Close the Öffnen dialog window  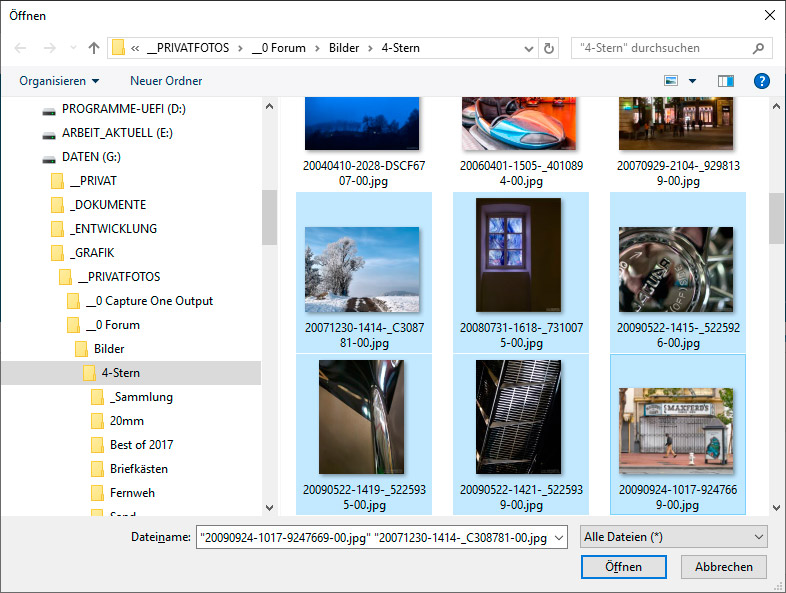[x=770, y=16]
